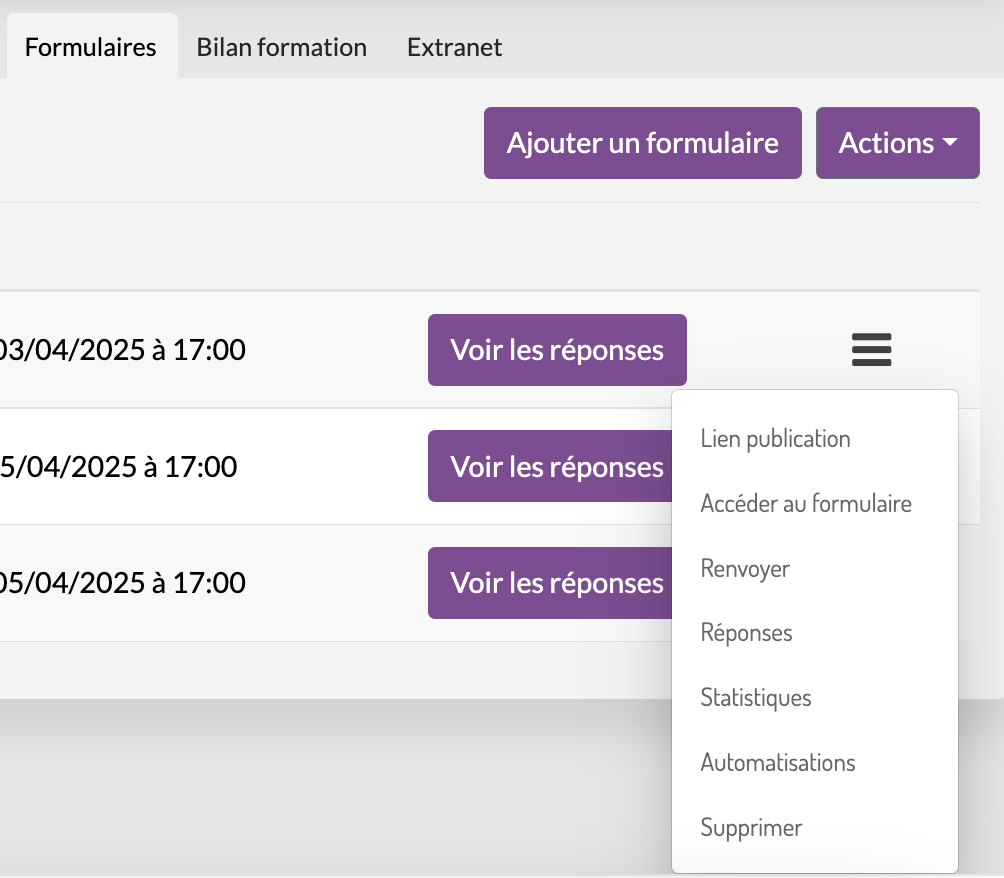The width and height of the screenshot is (1004, 878).
Task: Open the Bilan formation tab
Action: pyautogui.click(x=282, y=47)
